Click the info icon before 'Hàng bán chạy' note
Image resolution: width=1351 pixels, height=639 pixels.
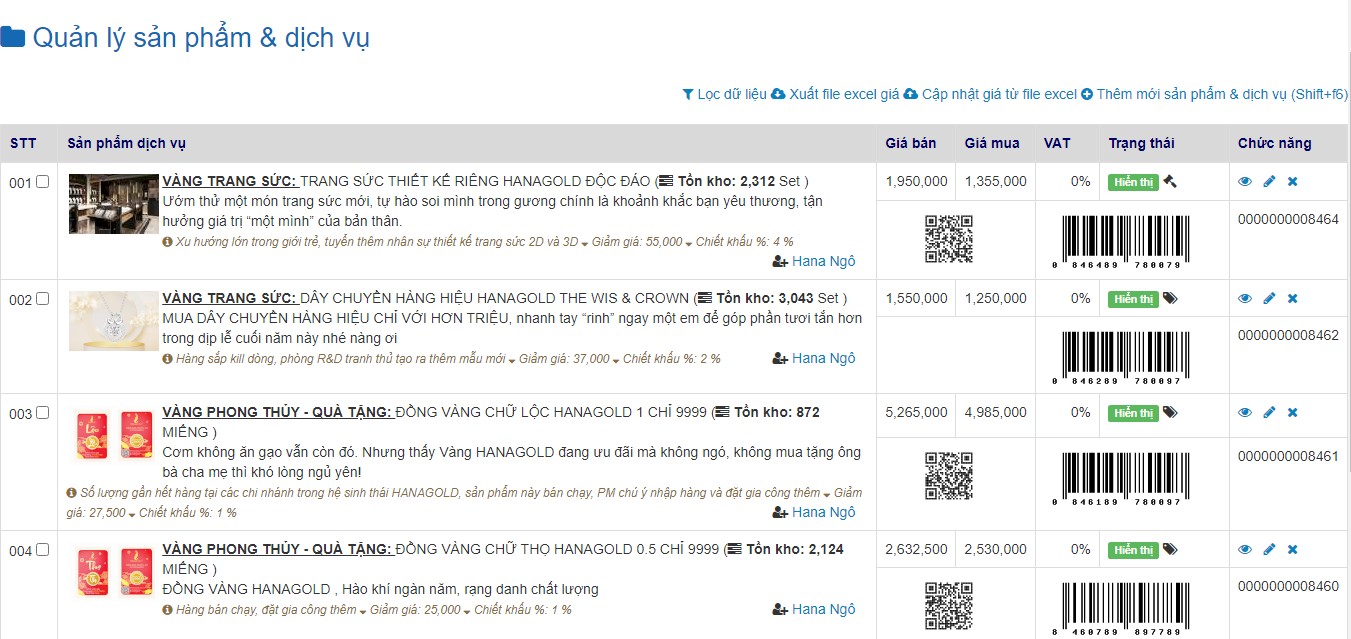click(x=167, y=609)
